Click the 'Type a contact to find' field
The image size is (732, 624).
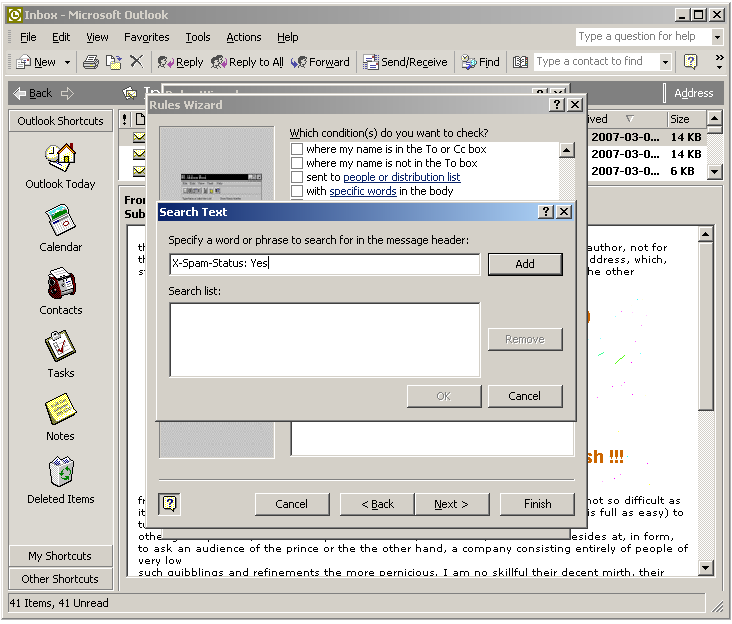(597, 62)
